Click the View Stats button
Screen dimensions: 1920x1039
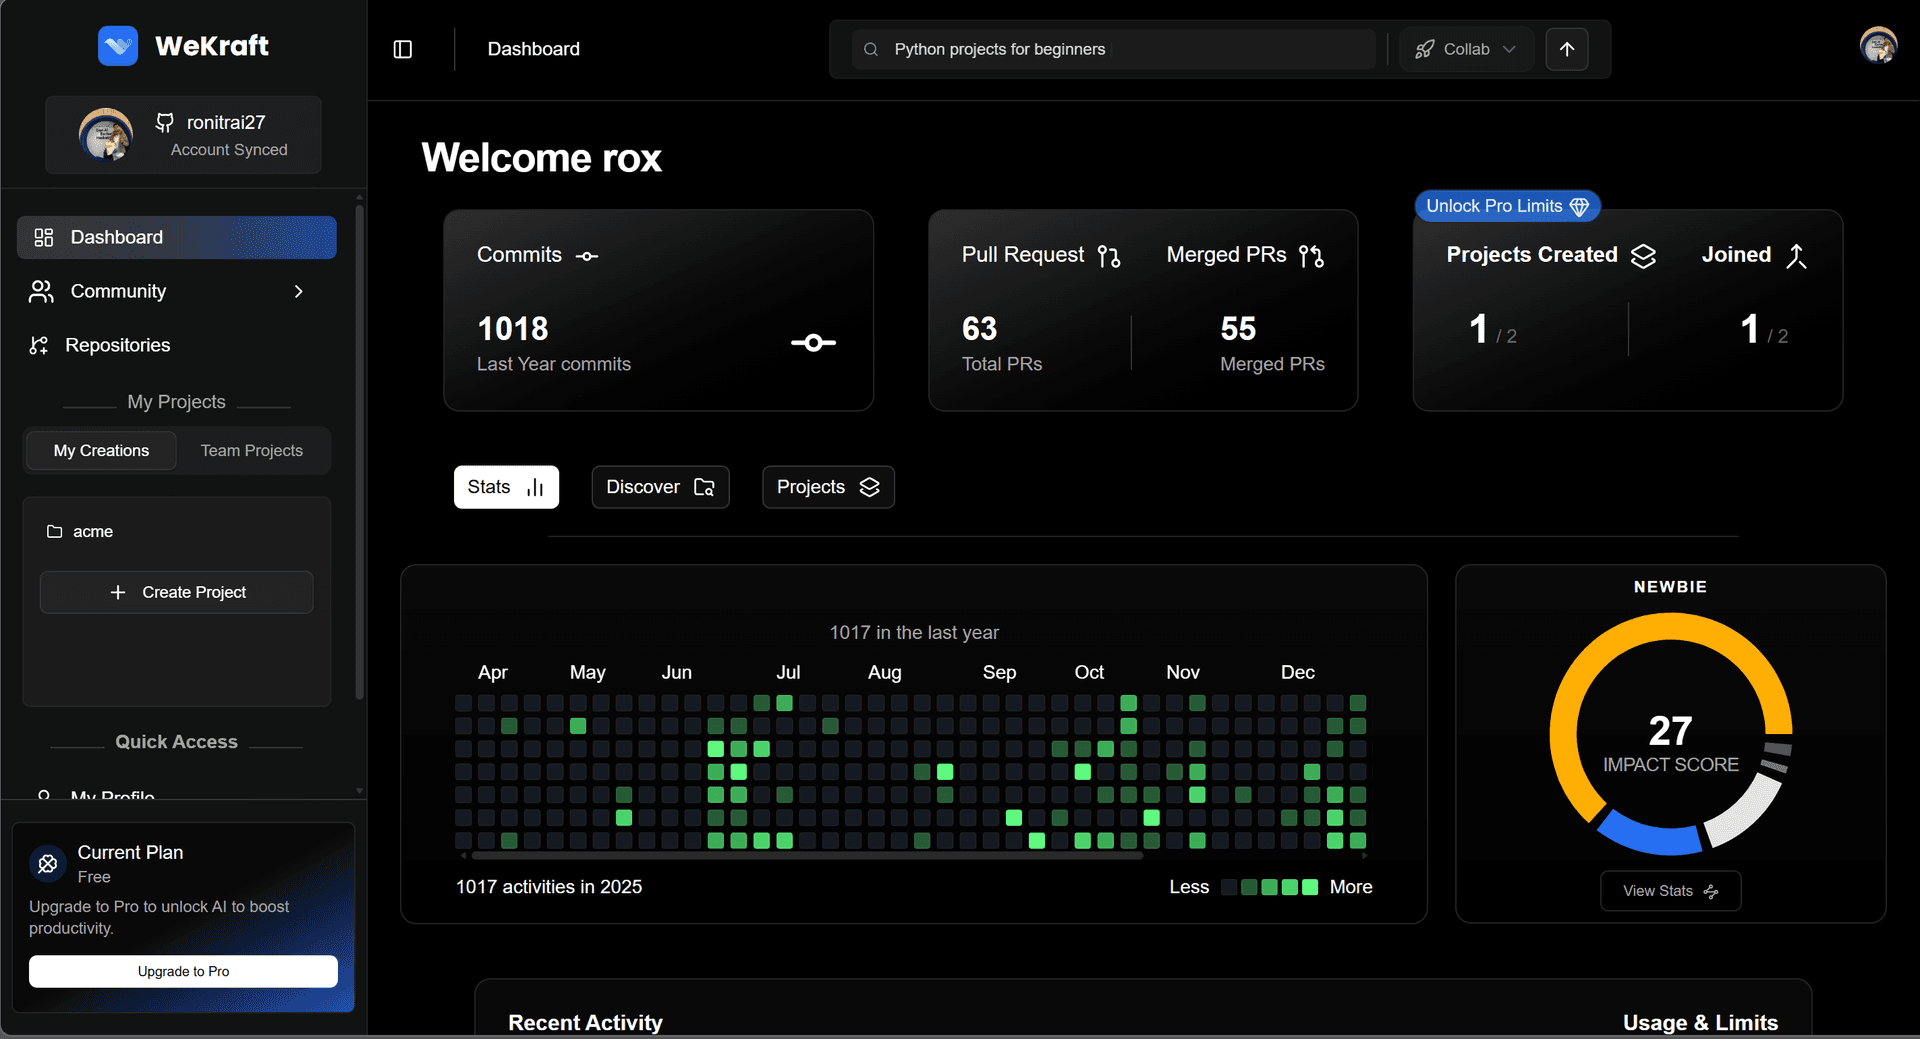[x=1670, y=891]
